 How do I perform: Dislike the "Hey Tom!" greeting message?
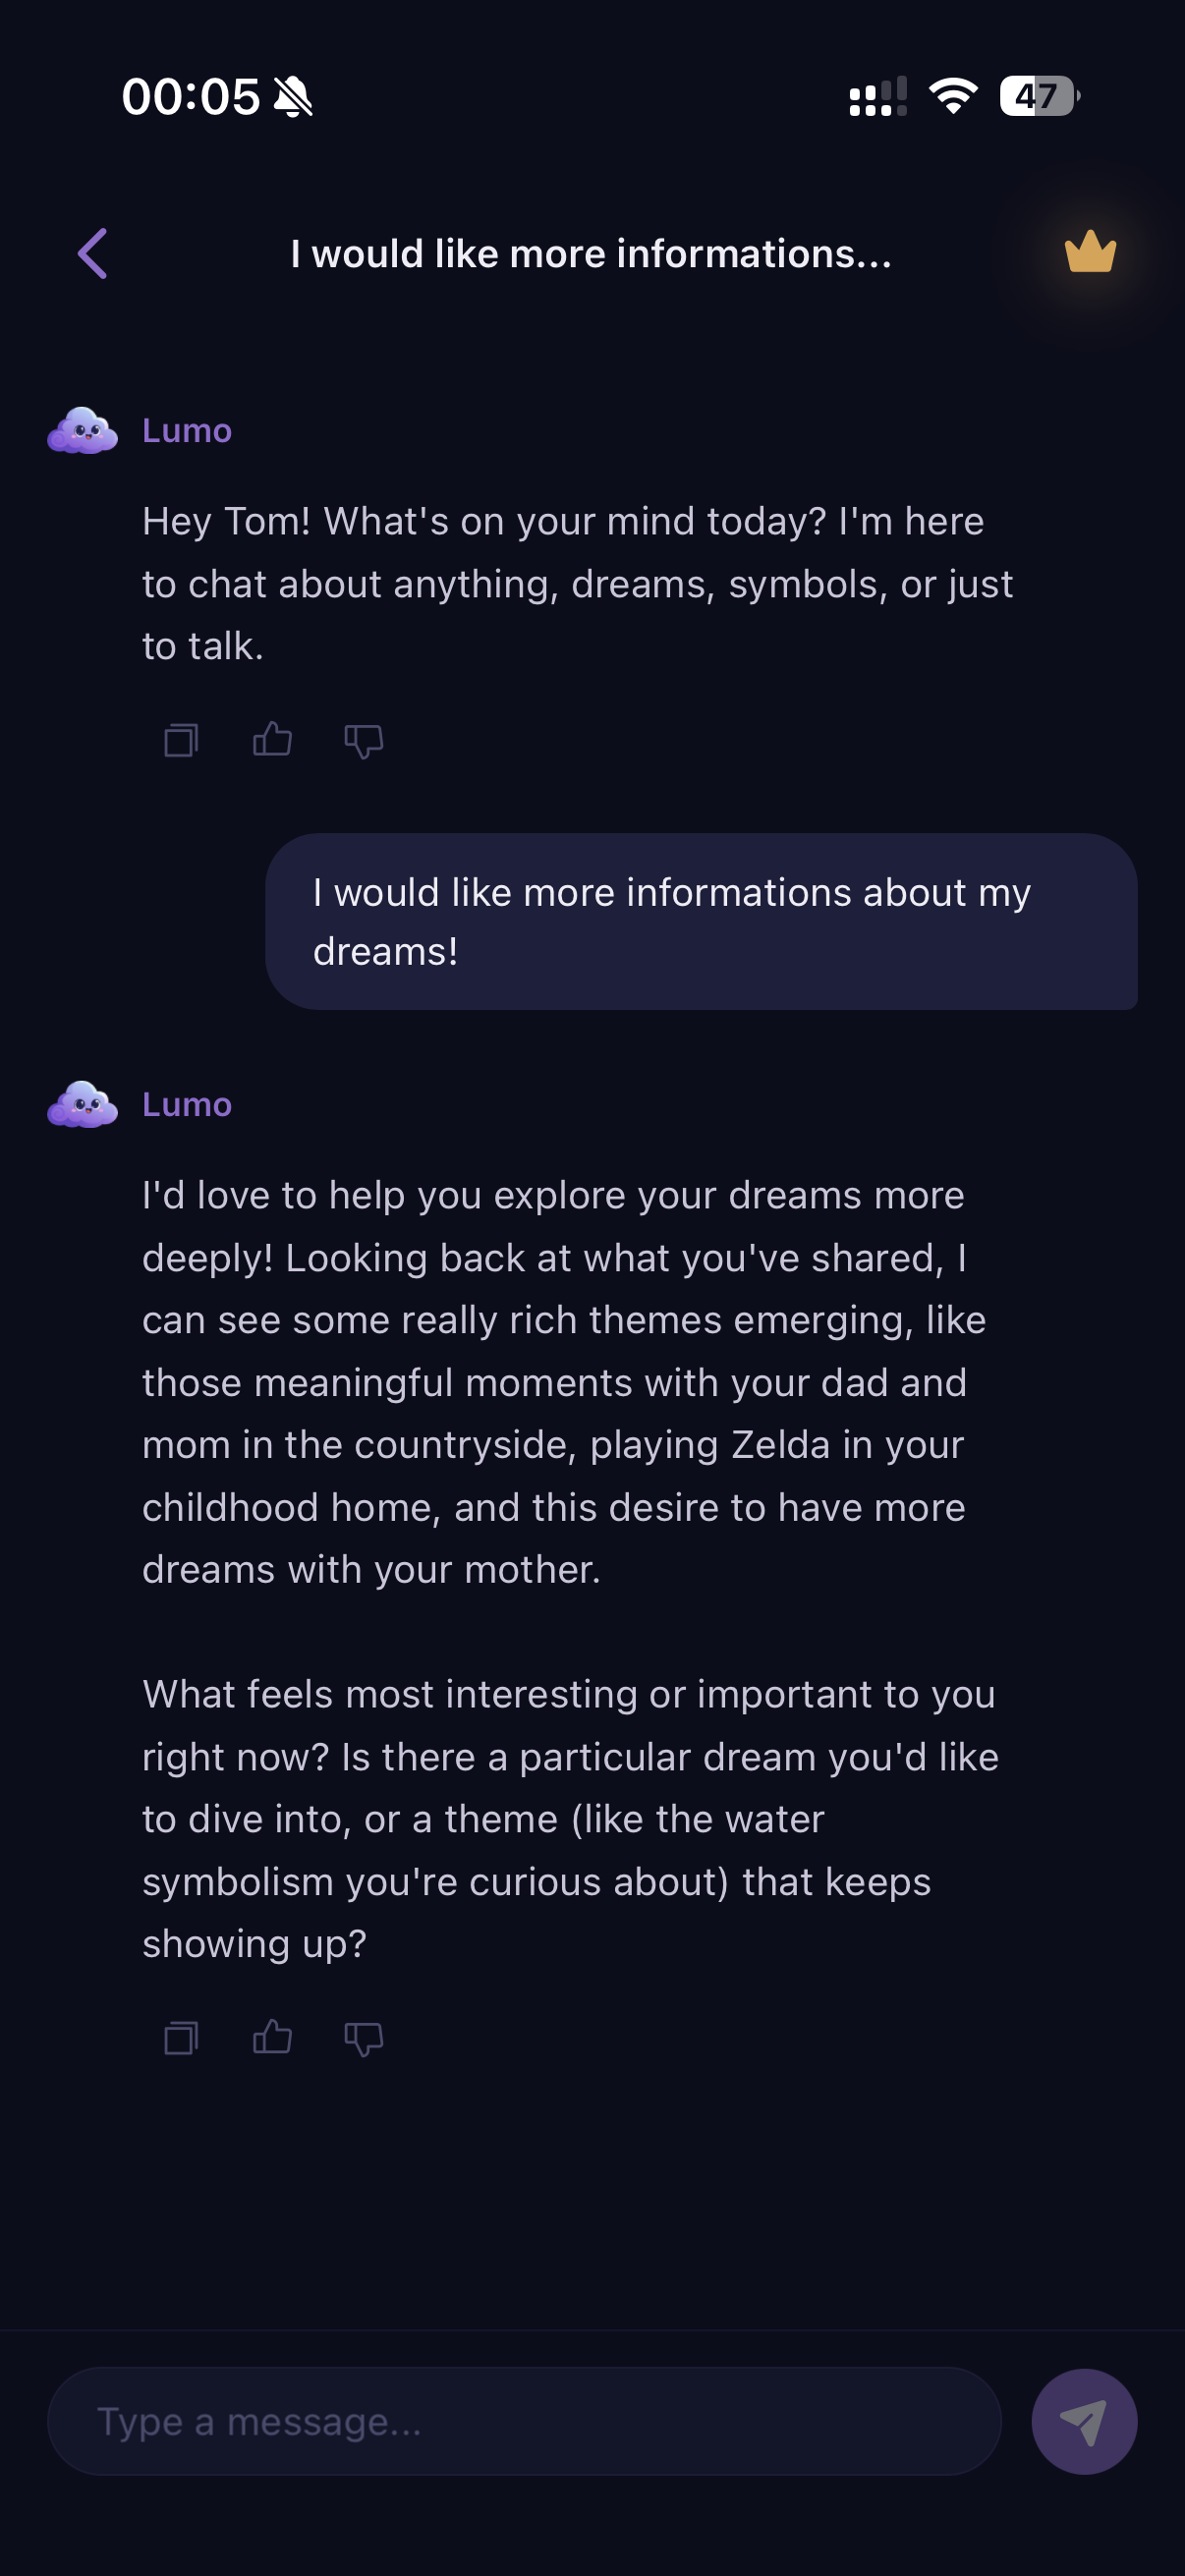pos(363,741)
